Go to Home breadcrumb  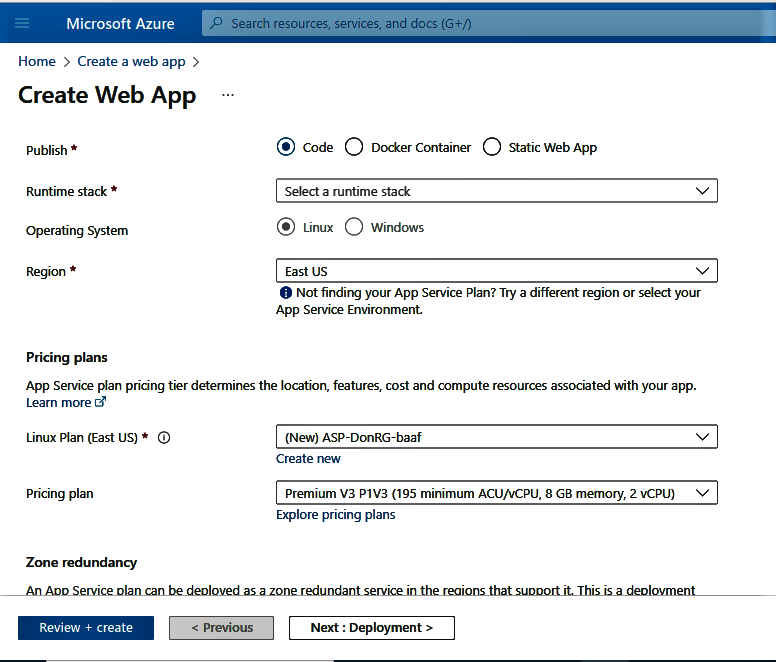click(x=37, y=61)
